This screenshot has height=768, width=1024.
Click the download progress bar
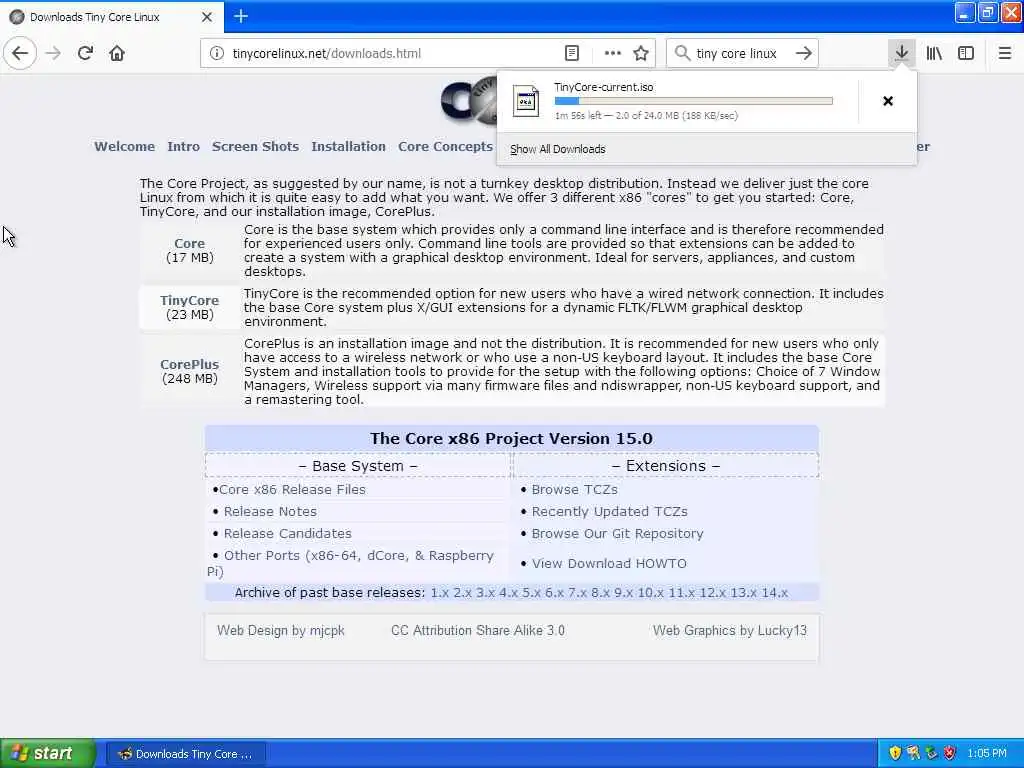click(694, 101)
